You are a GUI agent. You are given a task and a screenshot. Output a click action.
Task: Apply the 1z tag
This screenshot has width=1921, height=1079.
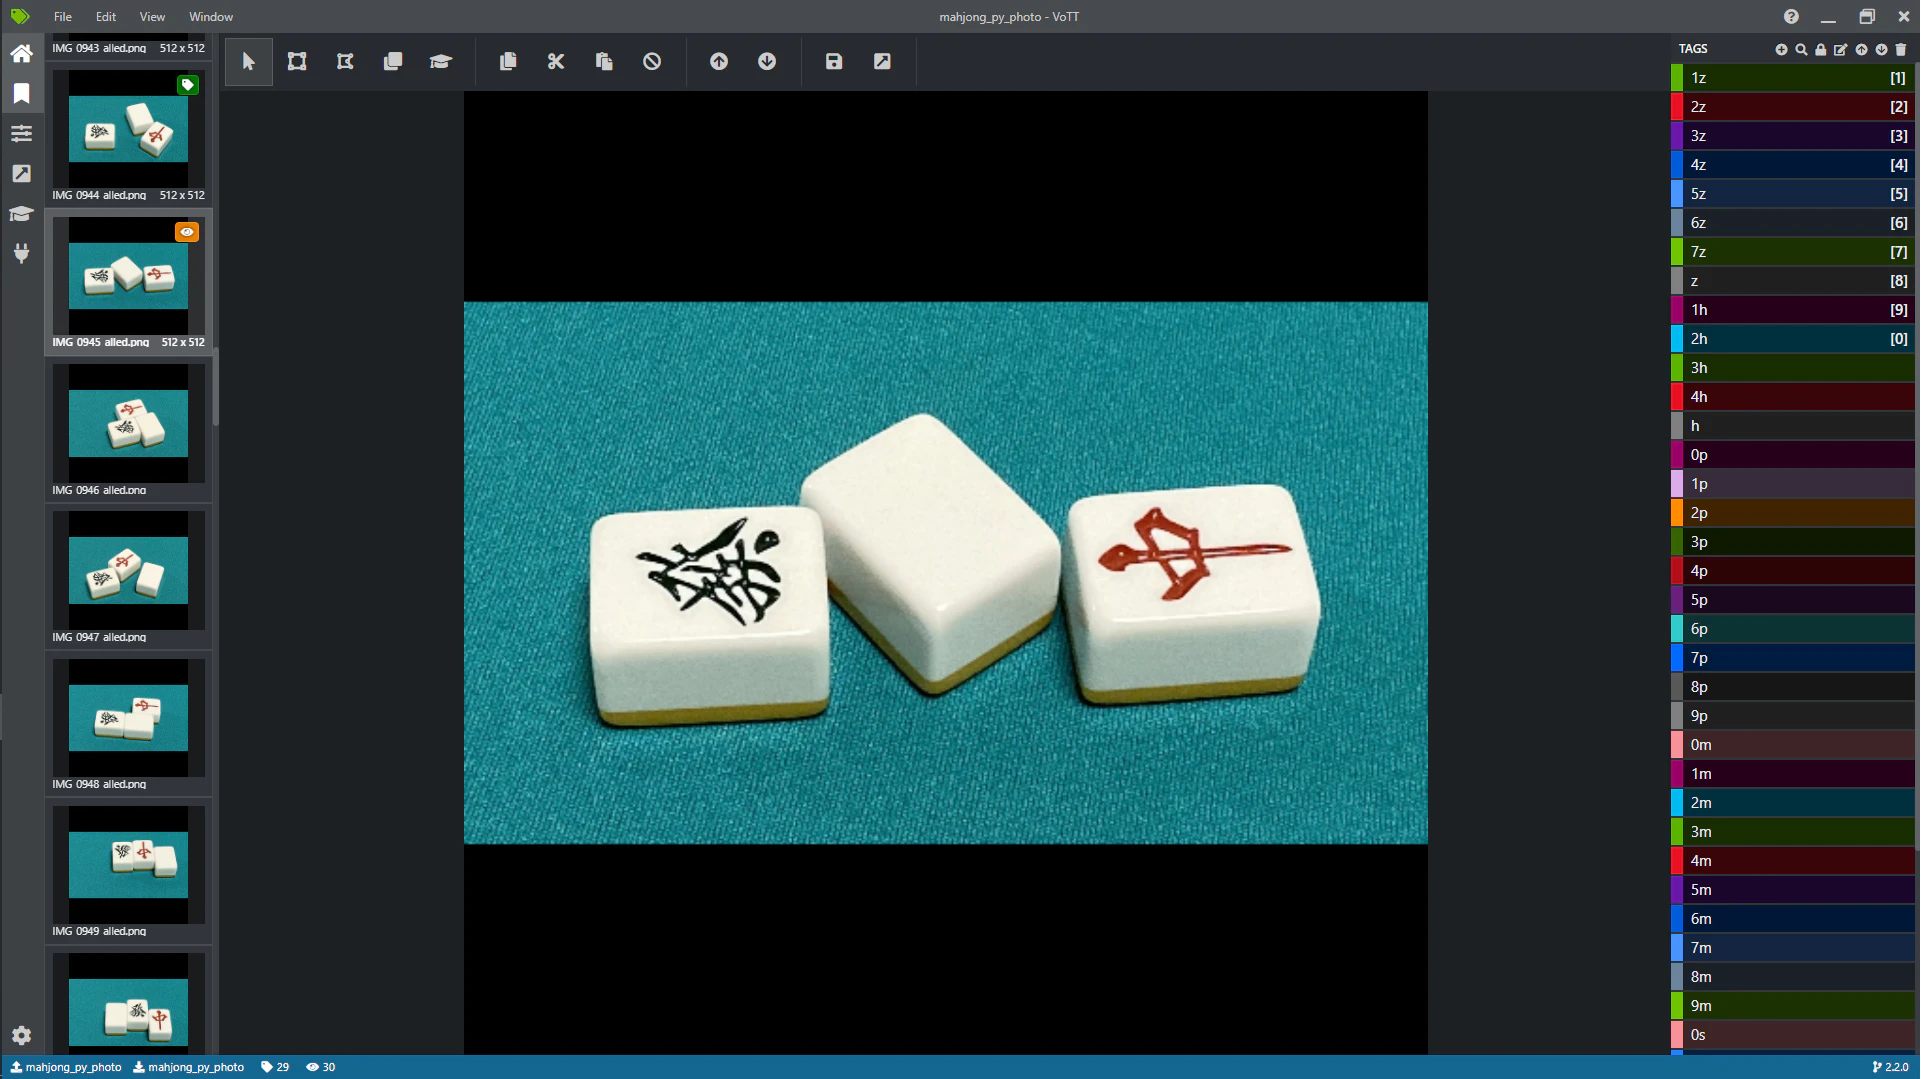point(1793,78)
